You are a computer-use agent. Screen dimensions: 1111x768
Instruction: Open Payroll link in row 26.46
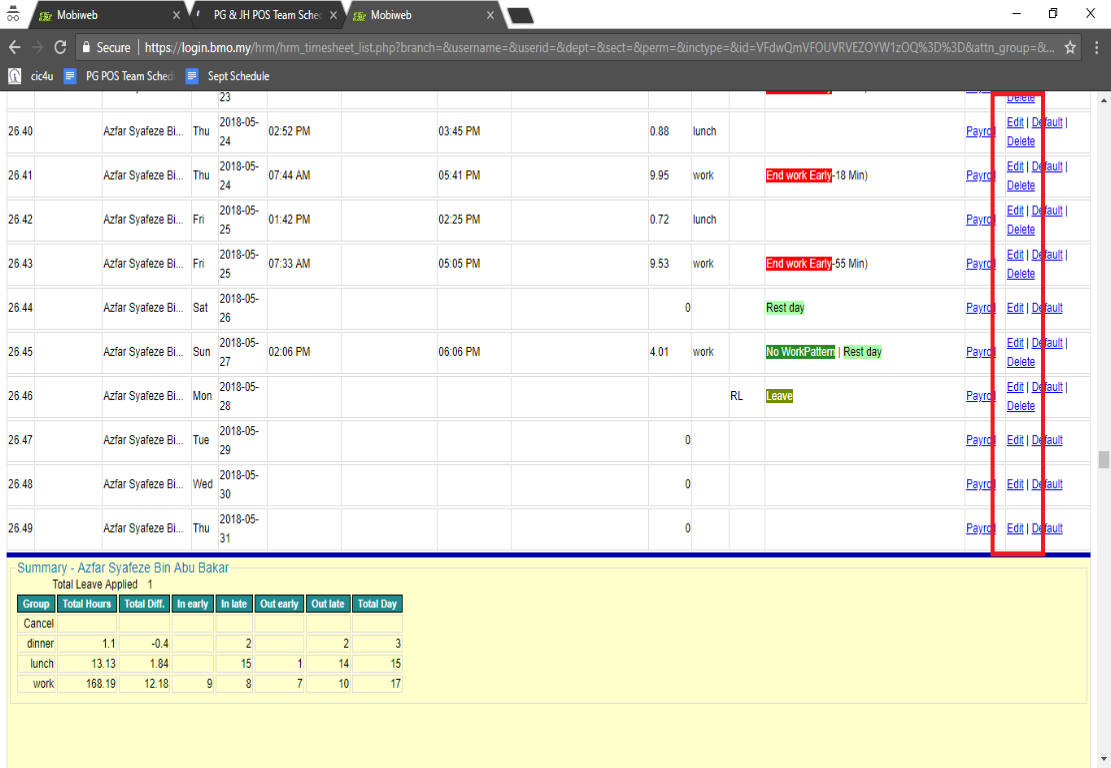pyautogui.click(x=981, y=396)
